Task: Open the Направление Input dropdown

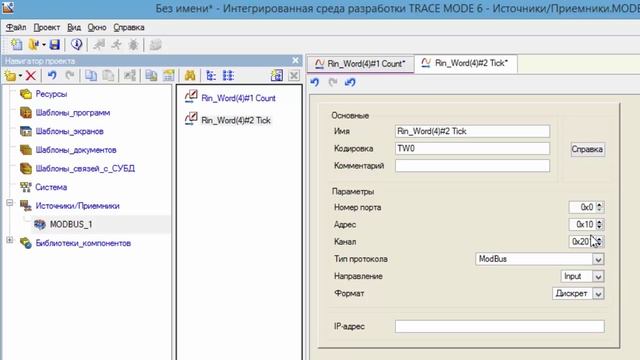Action: pos(598,276)
